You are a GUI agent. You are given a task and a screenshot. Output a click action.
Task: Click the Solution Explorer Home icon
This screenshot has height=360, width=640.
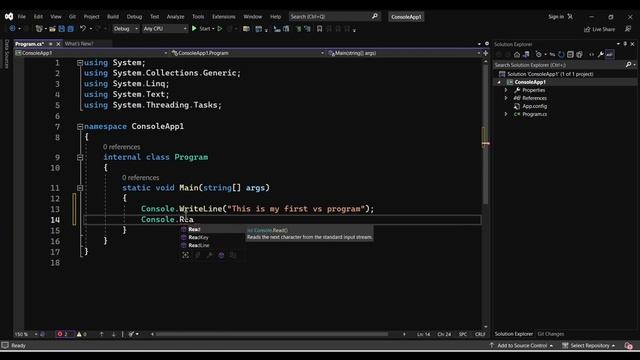coord(517,54)
